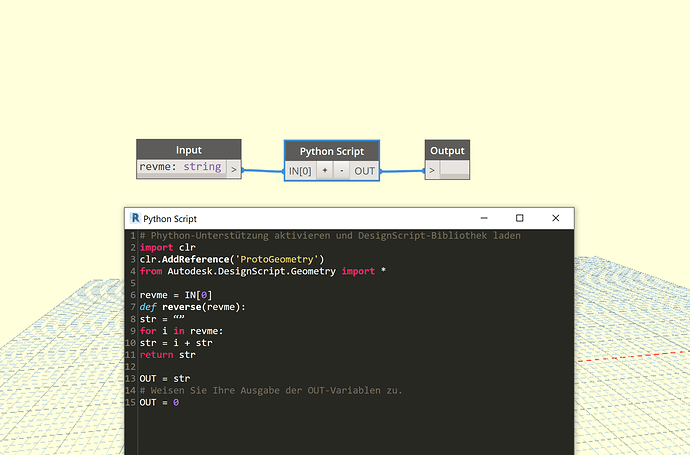690x455 pixels.
Task: Click the revme: string input port
Action: point(181,167)
